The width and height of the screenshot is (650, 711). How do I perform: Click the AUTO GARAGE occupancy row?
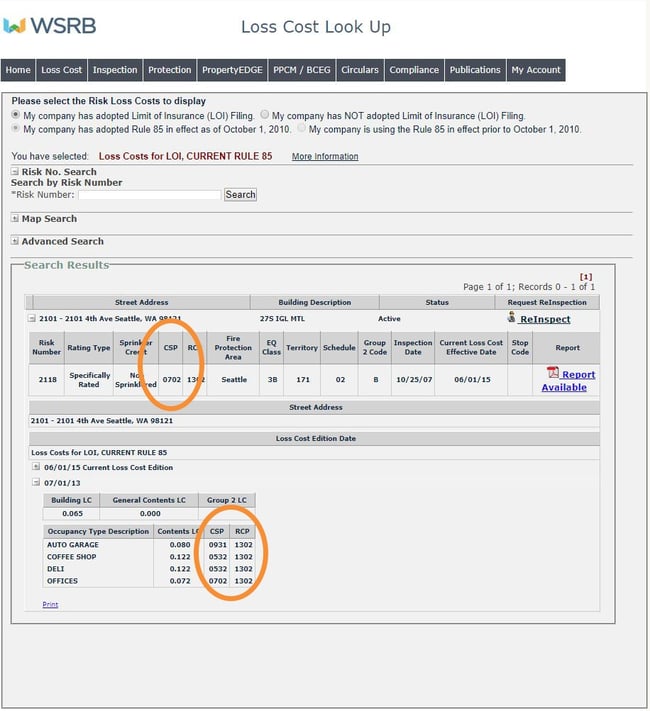pyautogui.click(x=149, y=545)
